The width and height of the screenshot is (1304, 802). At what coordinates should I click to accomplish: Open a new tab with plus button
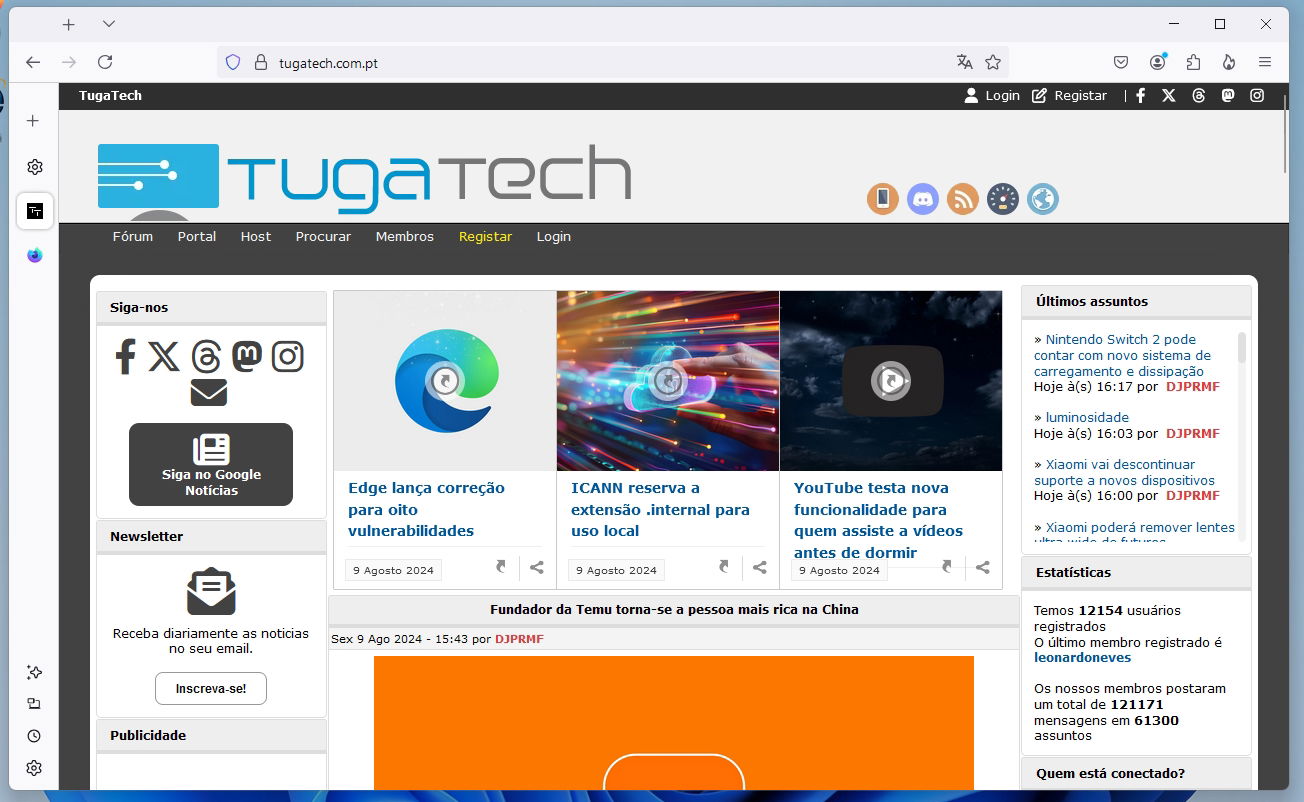(x=68, y=24)
